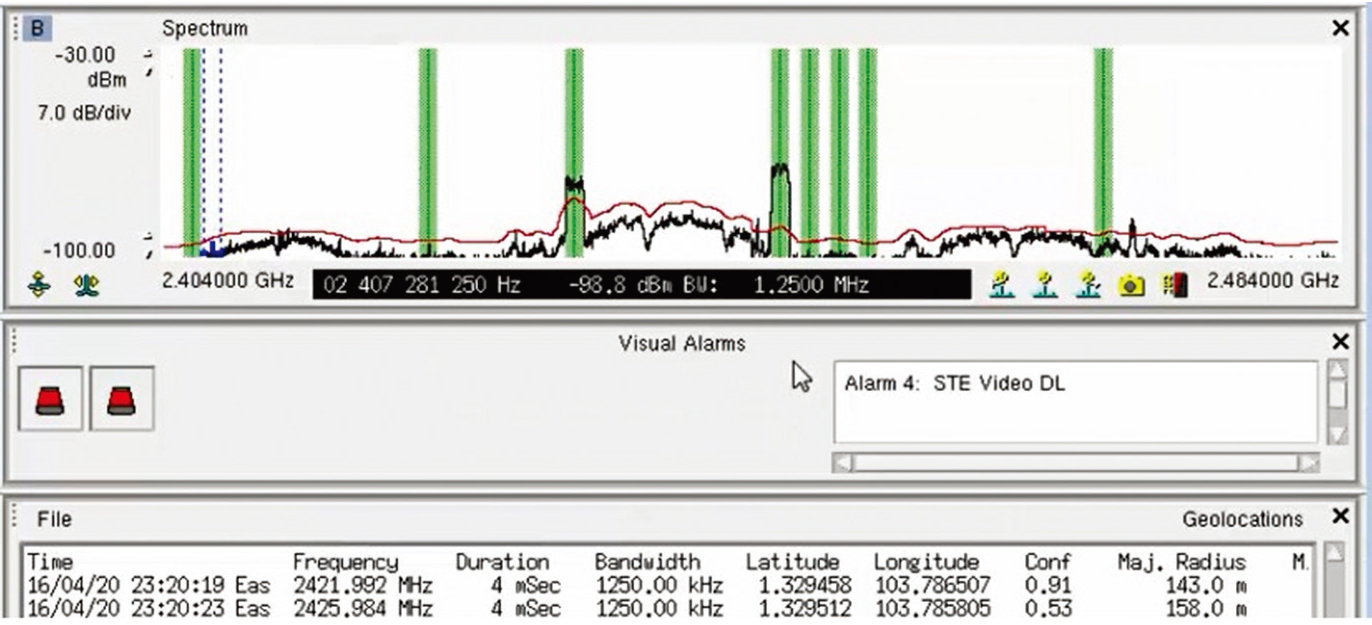Click the second marker icon in spectrum toolbar
1372x625 pixels.
pos(1044,285)
